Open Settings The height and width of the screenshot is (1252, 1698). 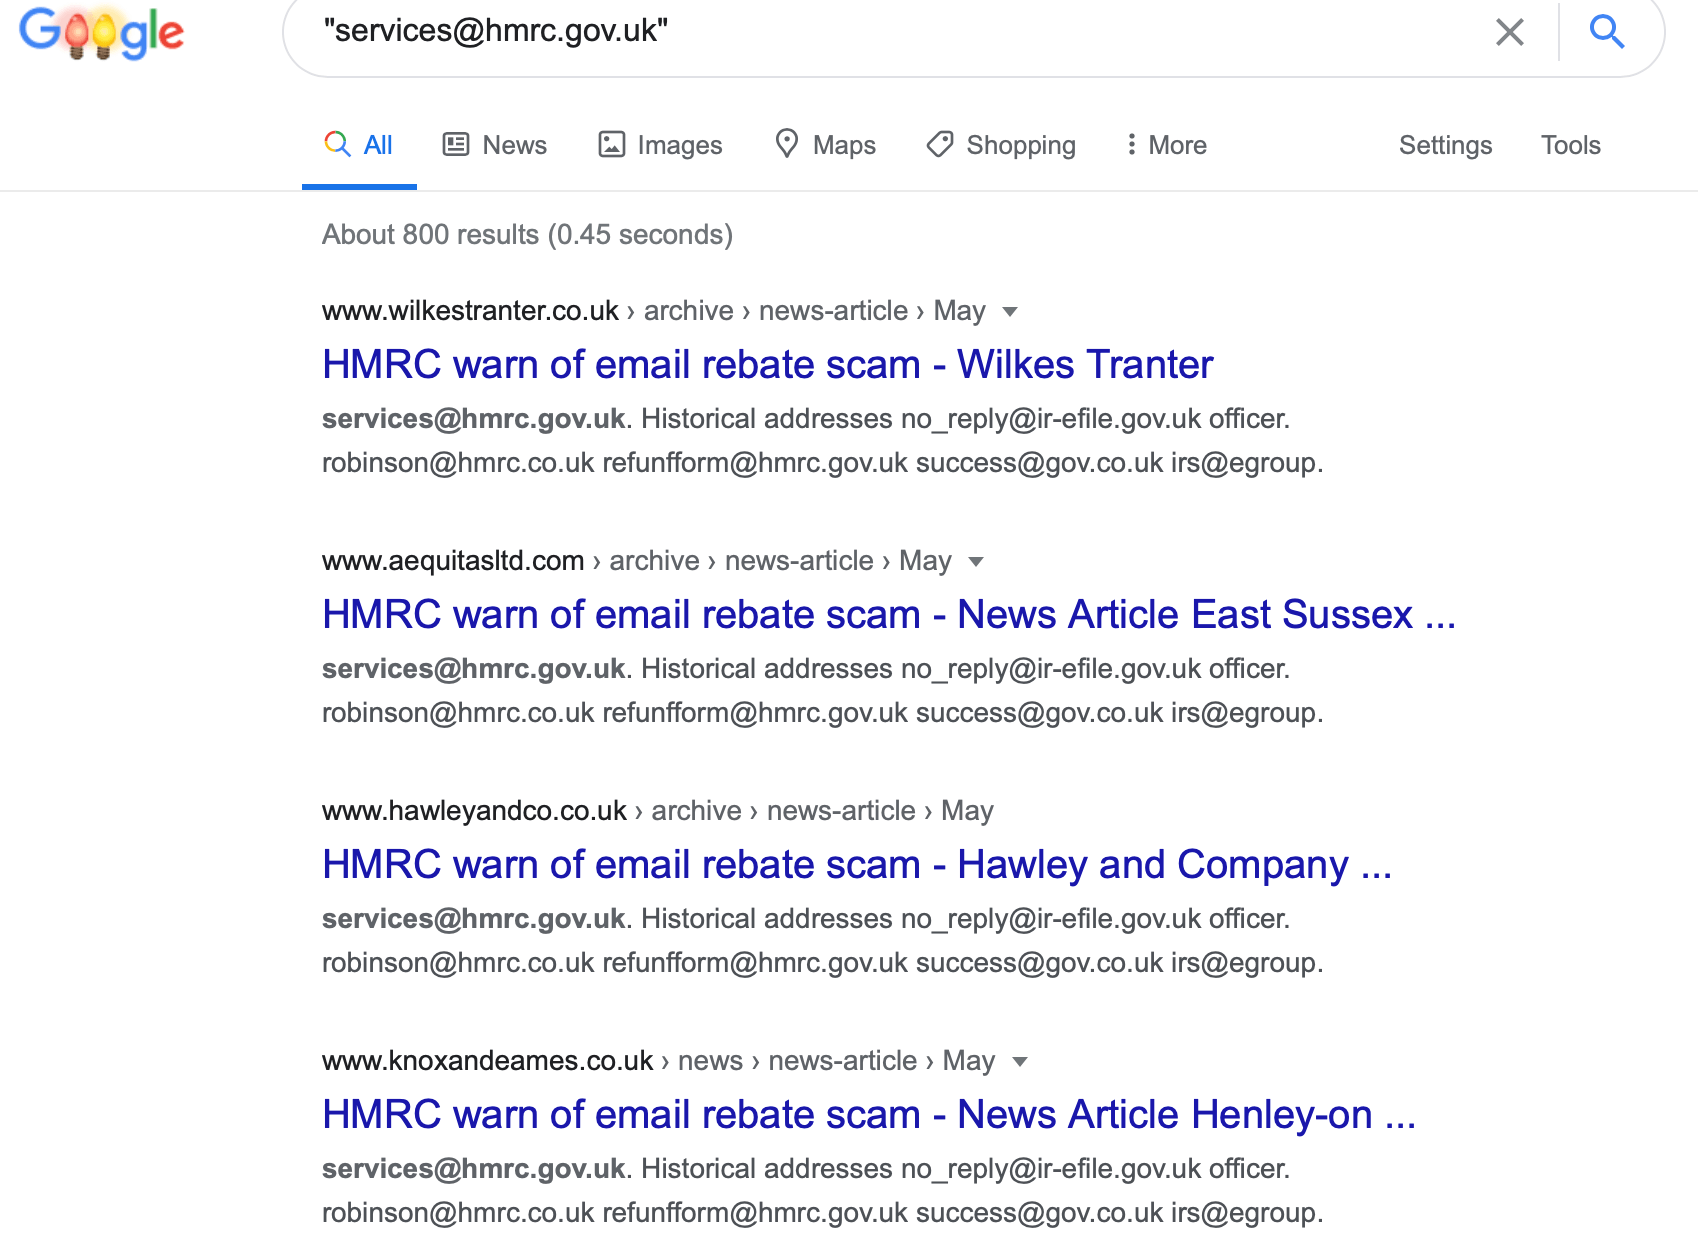click(1445, 145)
